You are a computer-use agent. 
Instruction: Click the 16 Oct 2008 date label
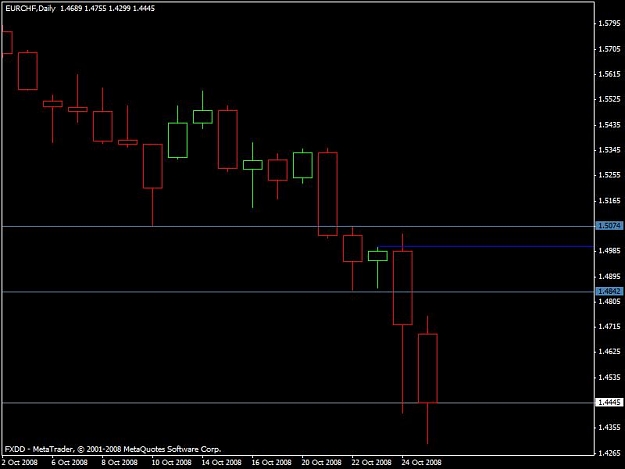pyautogui.click(x=271, y=462)
